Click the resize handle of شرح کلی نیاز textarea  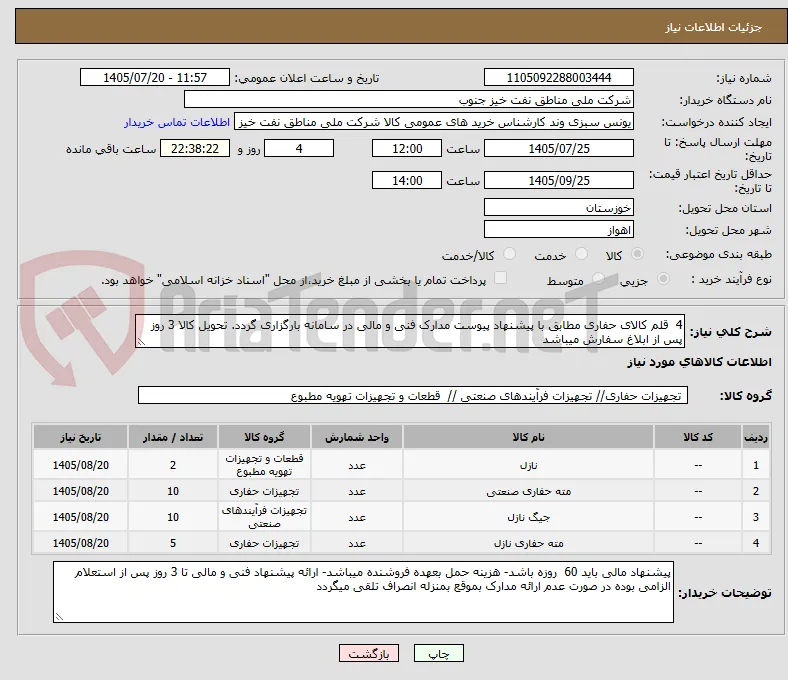[141, 342]
